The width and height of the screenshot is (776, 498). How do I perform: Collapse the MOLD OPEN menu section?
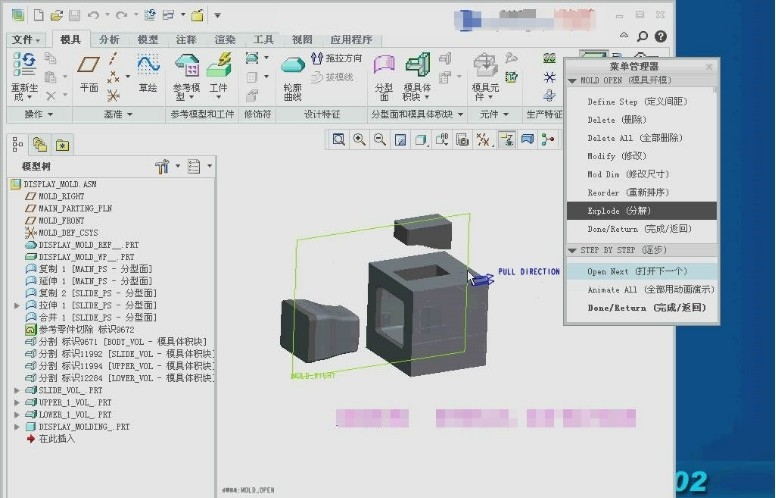coord(573,80)
